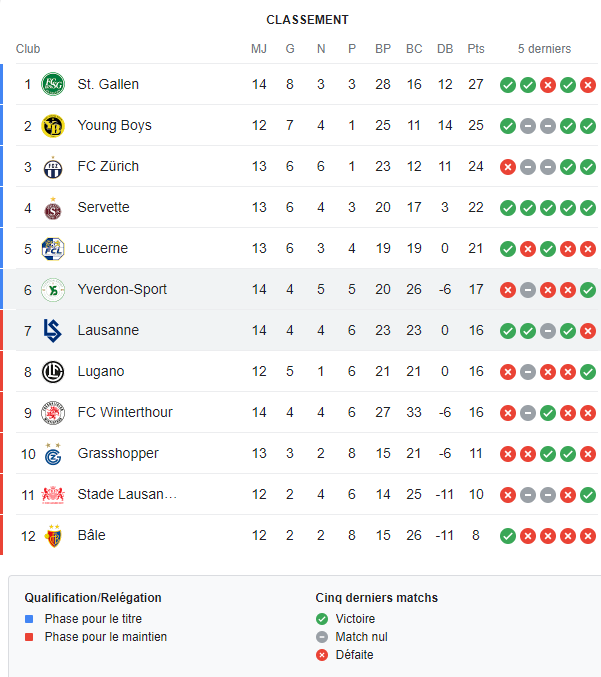Image resolution: width=601 pixels, height=677 pixels.
Task: Click the '5 derniers' column header
Action: pos(544,49)
